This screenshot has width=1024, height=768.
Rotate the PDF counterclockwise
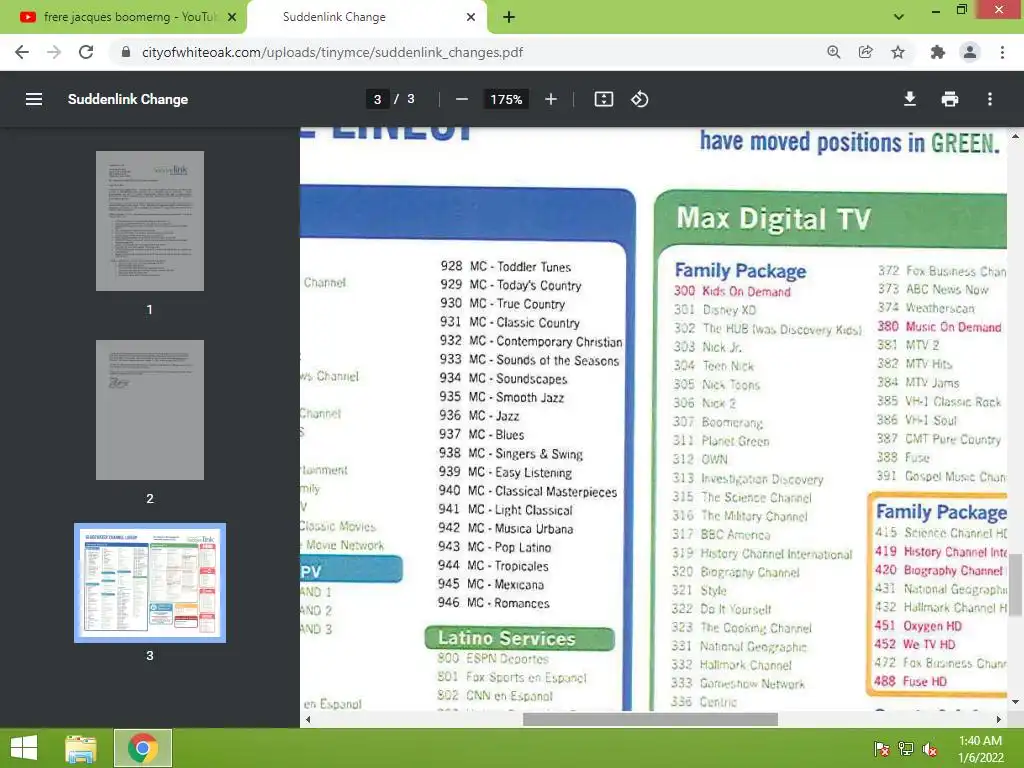[x=639, y=99]
